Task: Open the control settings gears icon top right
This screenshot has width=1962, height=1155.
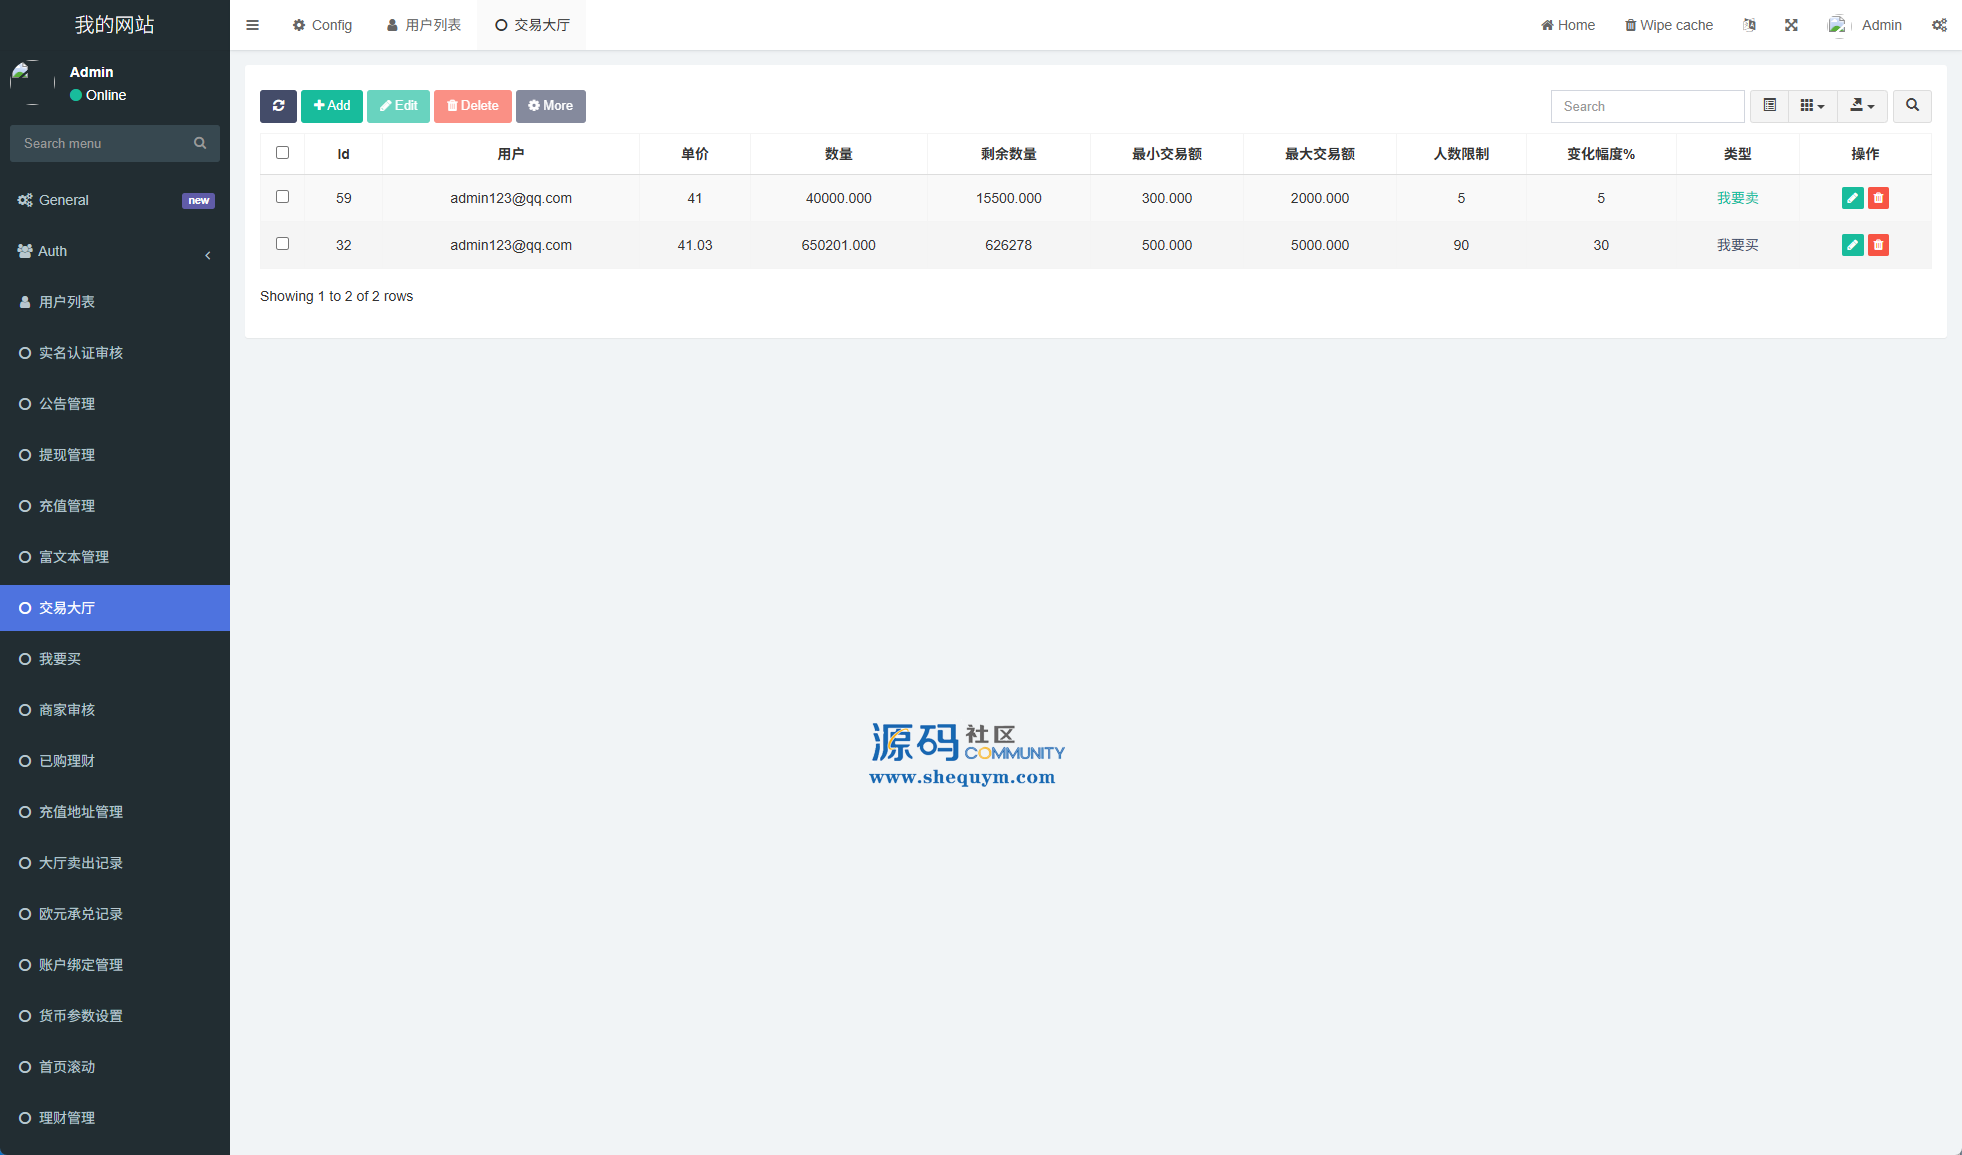Action: 1939,25
